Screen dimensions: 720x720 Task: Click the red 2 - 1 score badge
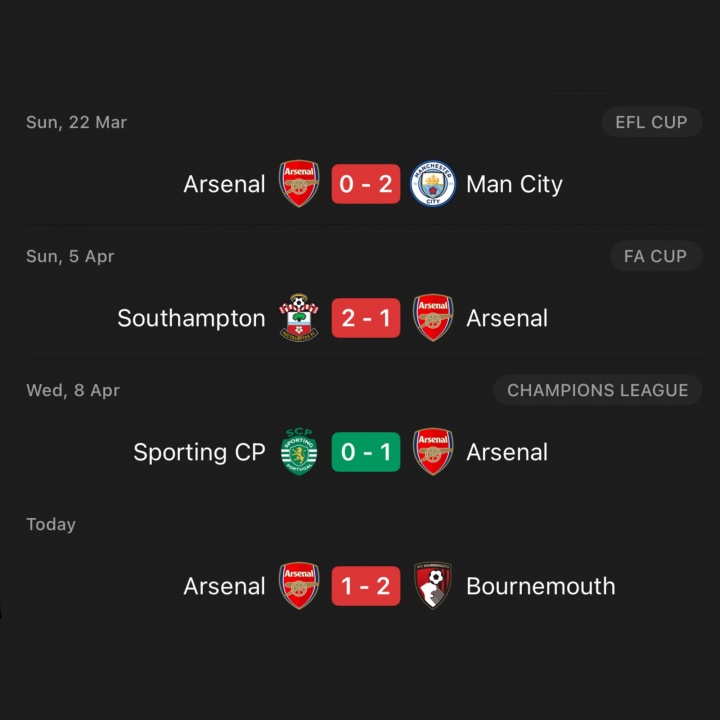tap(366, 318)
